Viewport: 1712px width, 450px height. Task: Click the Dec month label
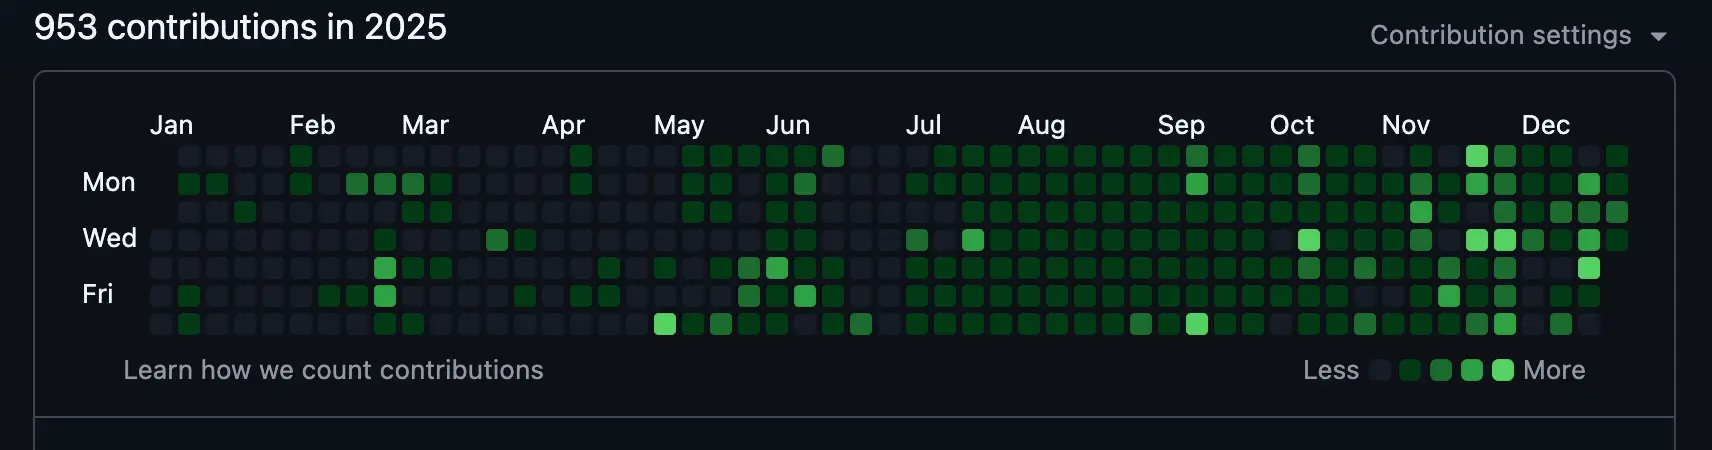[1545, 125]
